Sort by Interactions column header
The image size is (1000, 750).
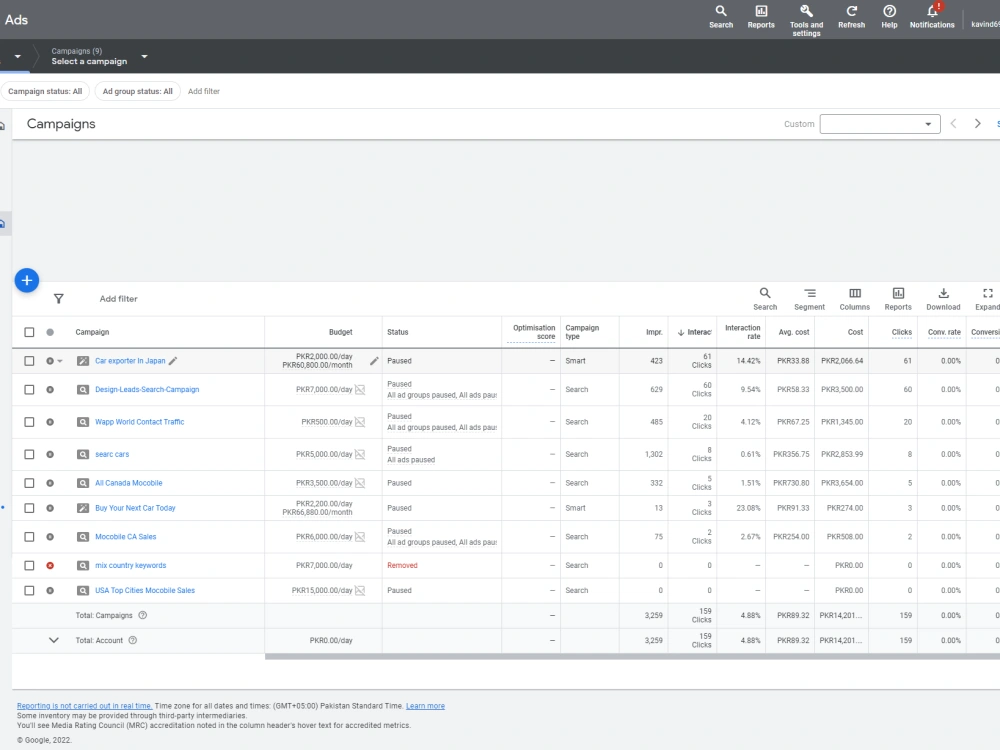[x=694, y=332]
